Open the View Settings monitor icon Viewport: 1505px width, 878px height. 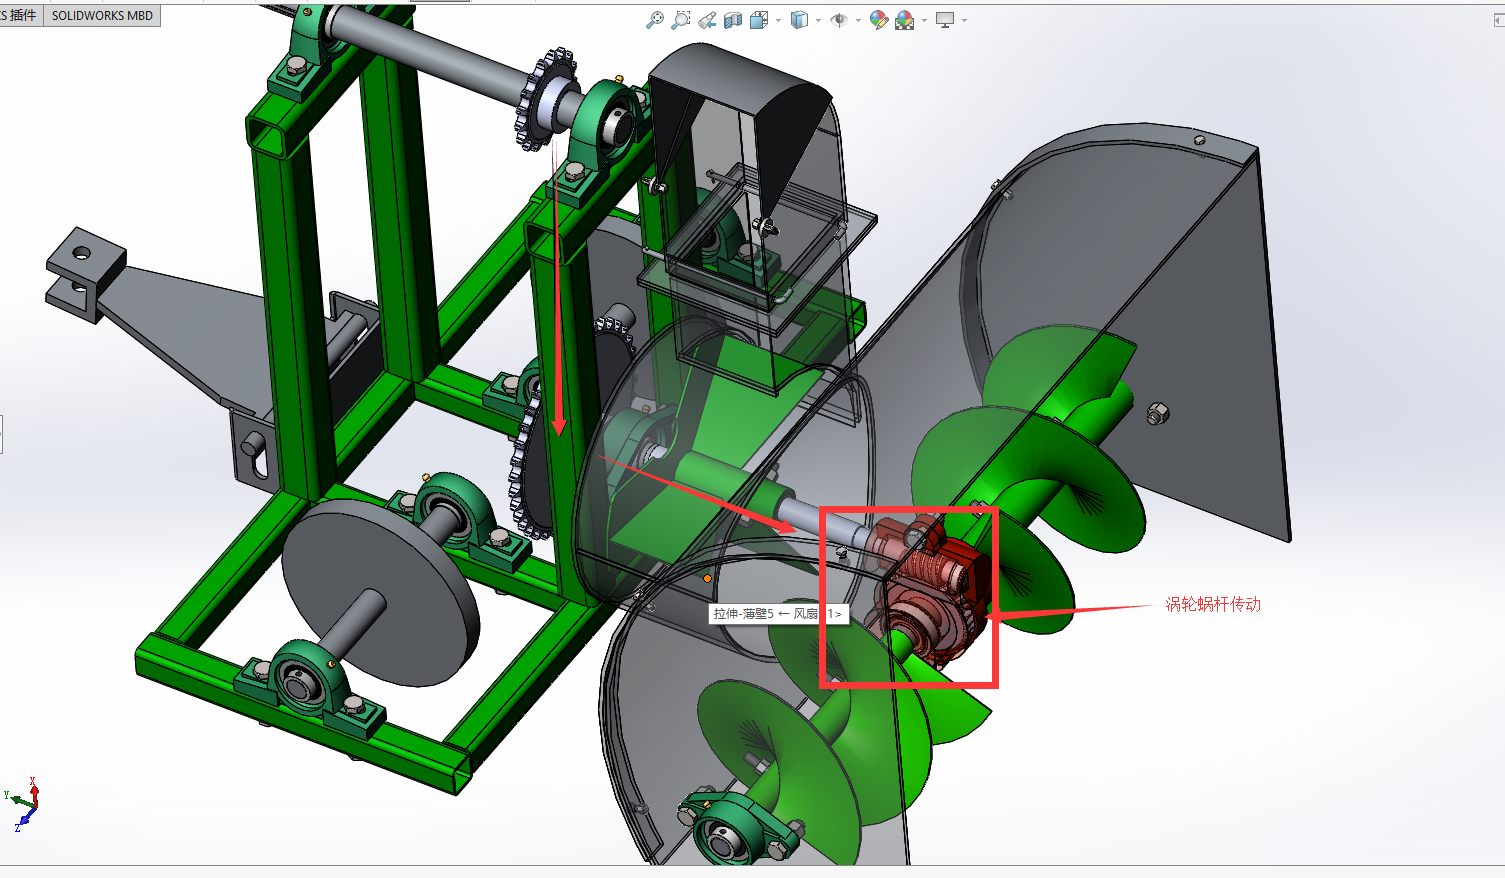pos(945,20)
